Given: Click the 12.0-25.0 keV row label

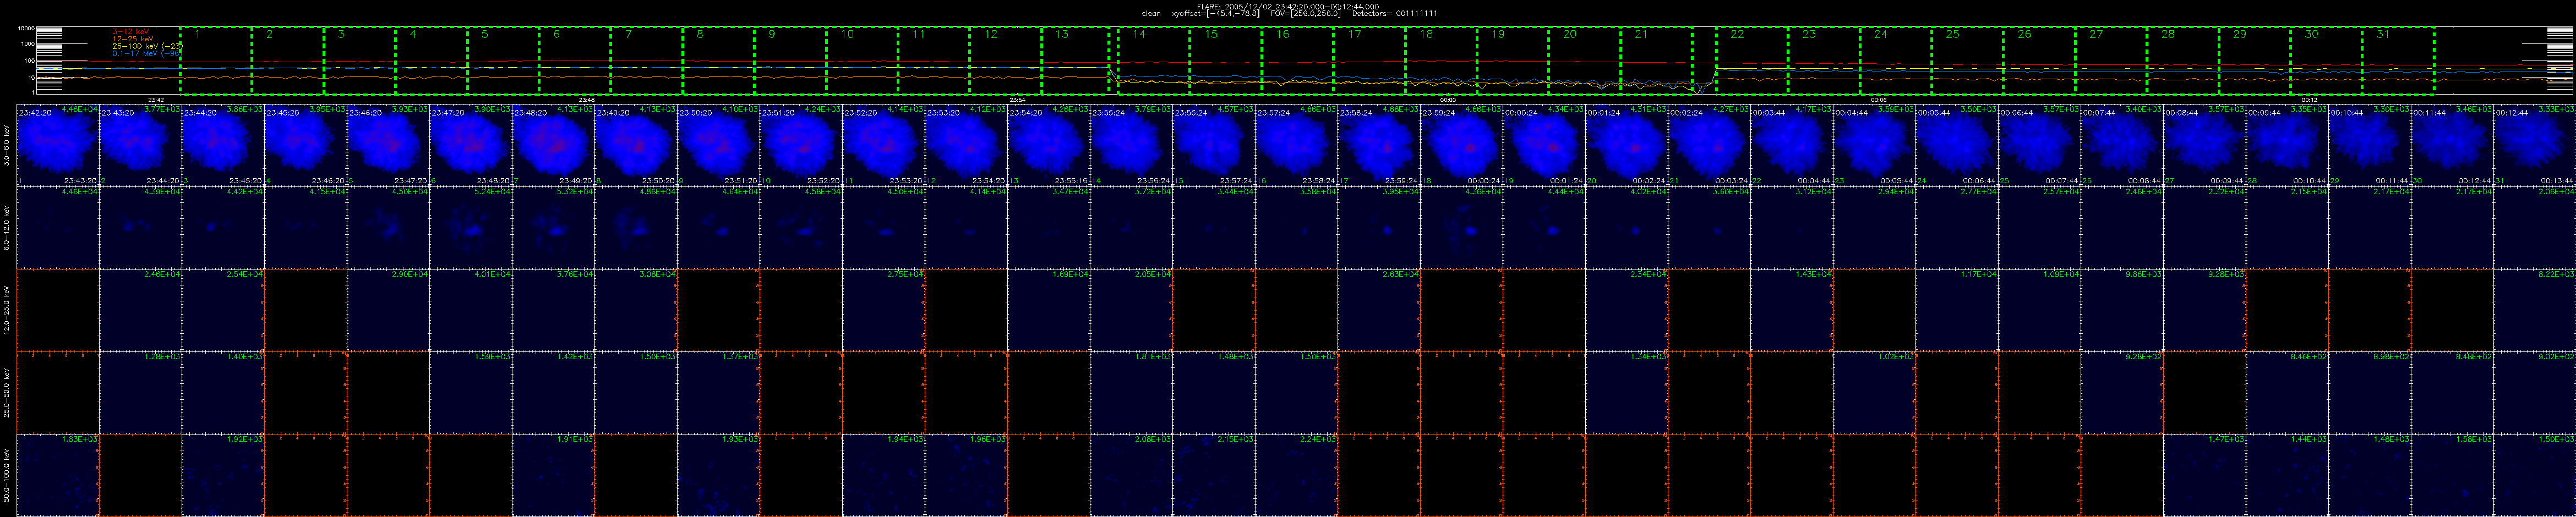Looking at the screenshot, I should coord(7,310).
